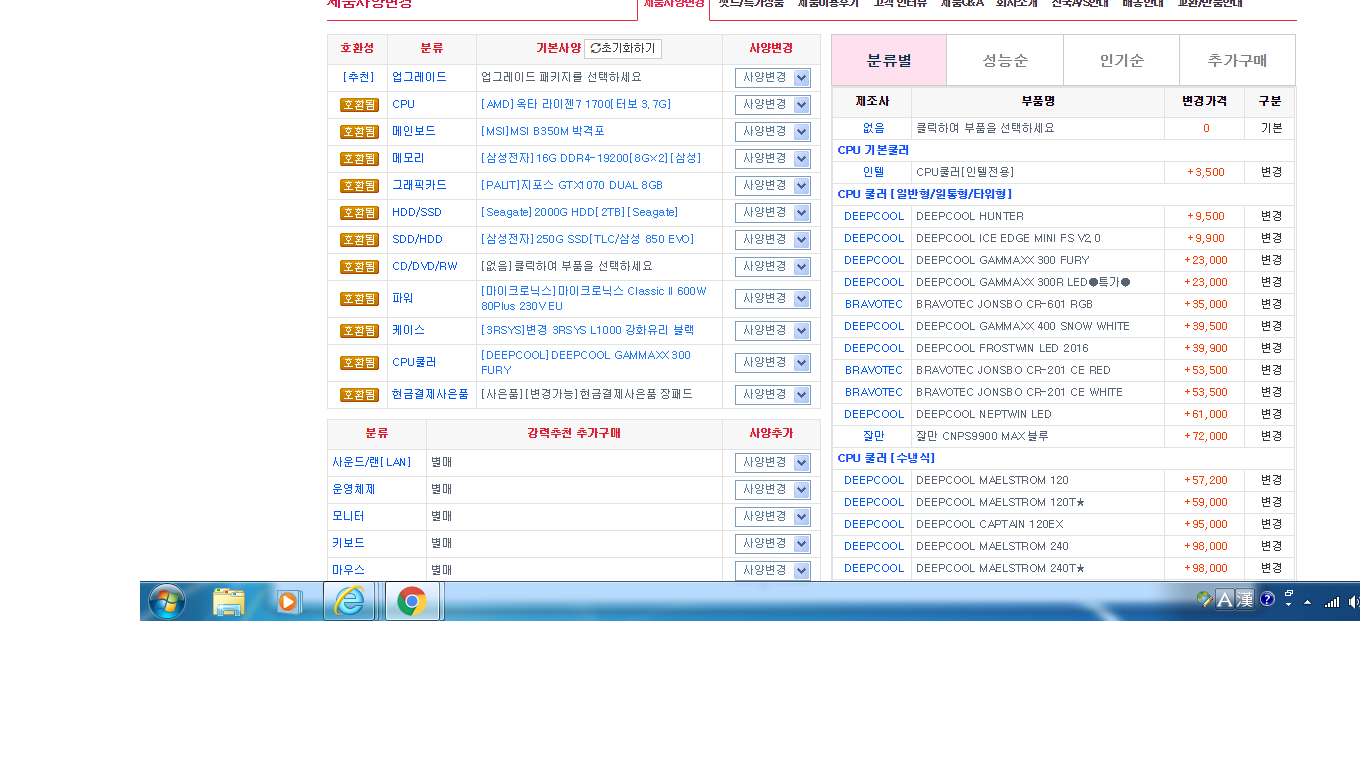Select DEEPCOOL MAELSTROM 120 water cooler
The width and height of the screenshot is (1360, 768).
click(x=992, y=480)
